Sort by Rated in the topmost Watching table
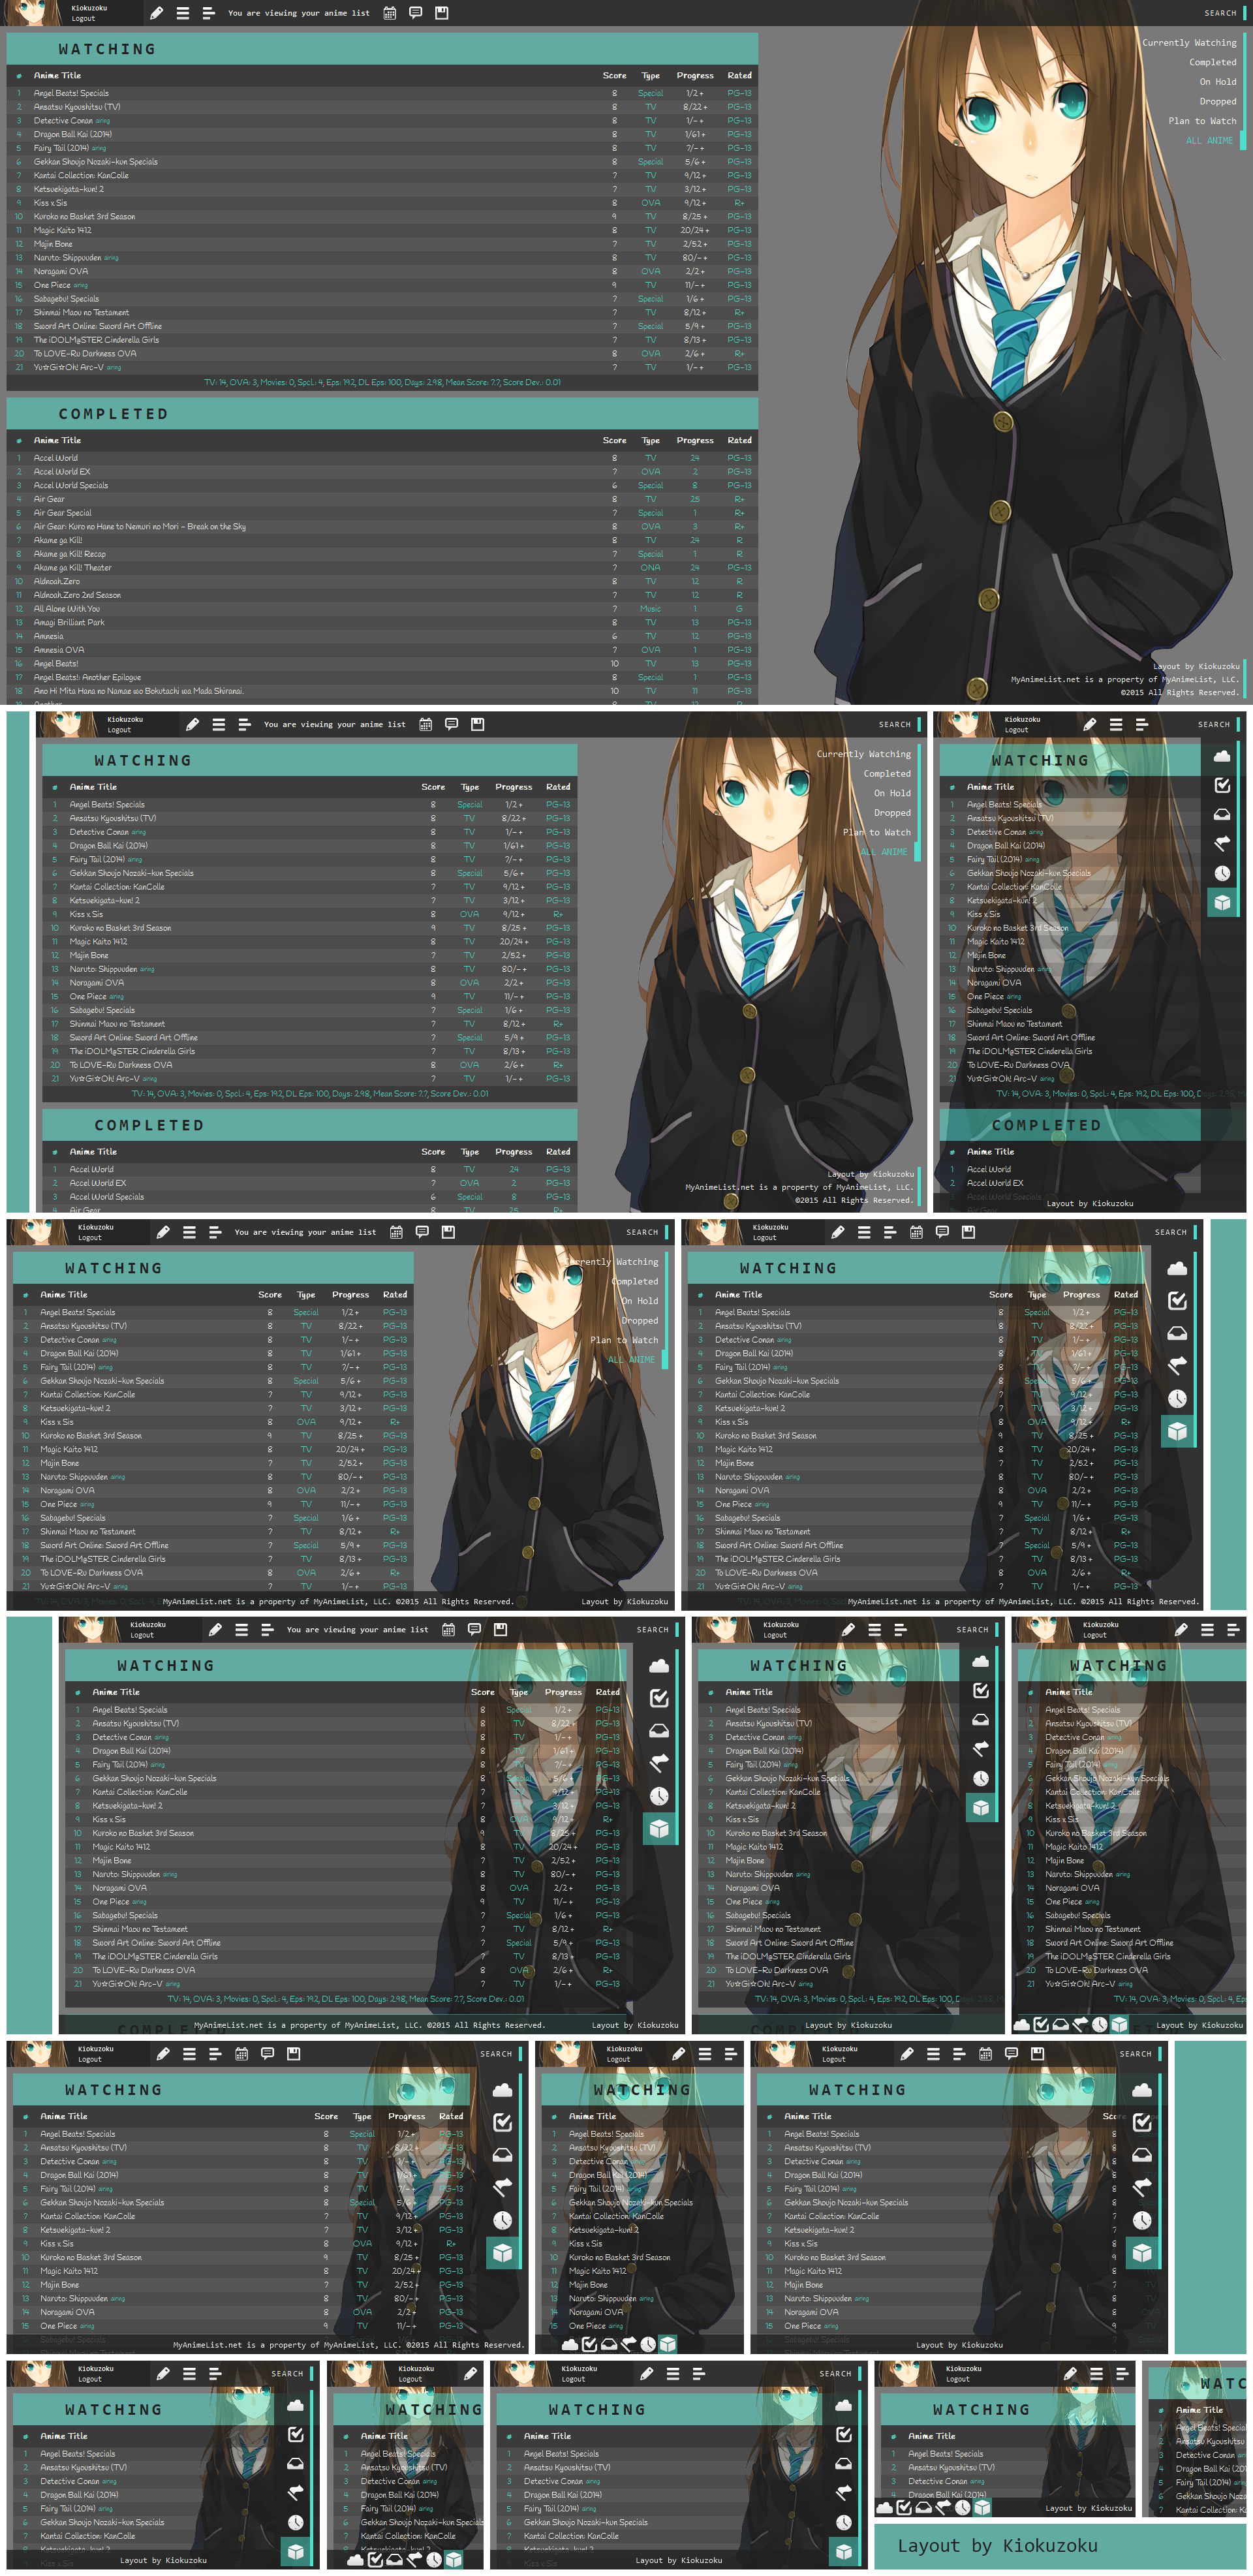This screenshot has width=1253, height=2576. (x=739, y=76)
